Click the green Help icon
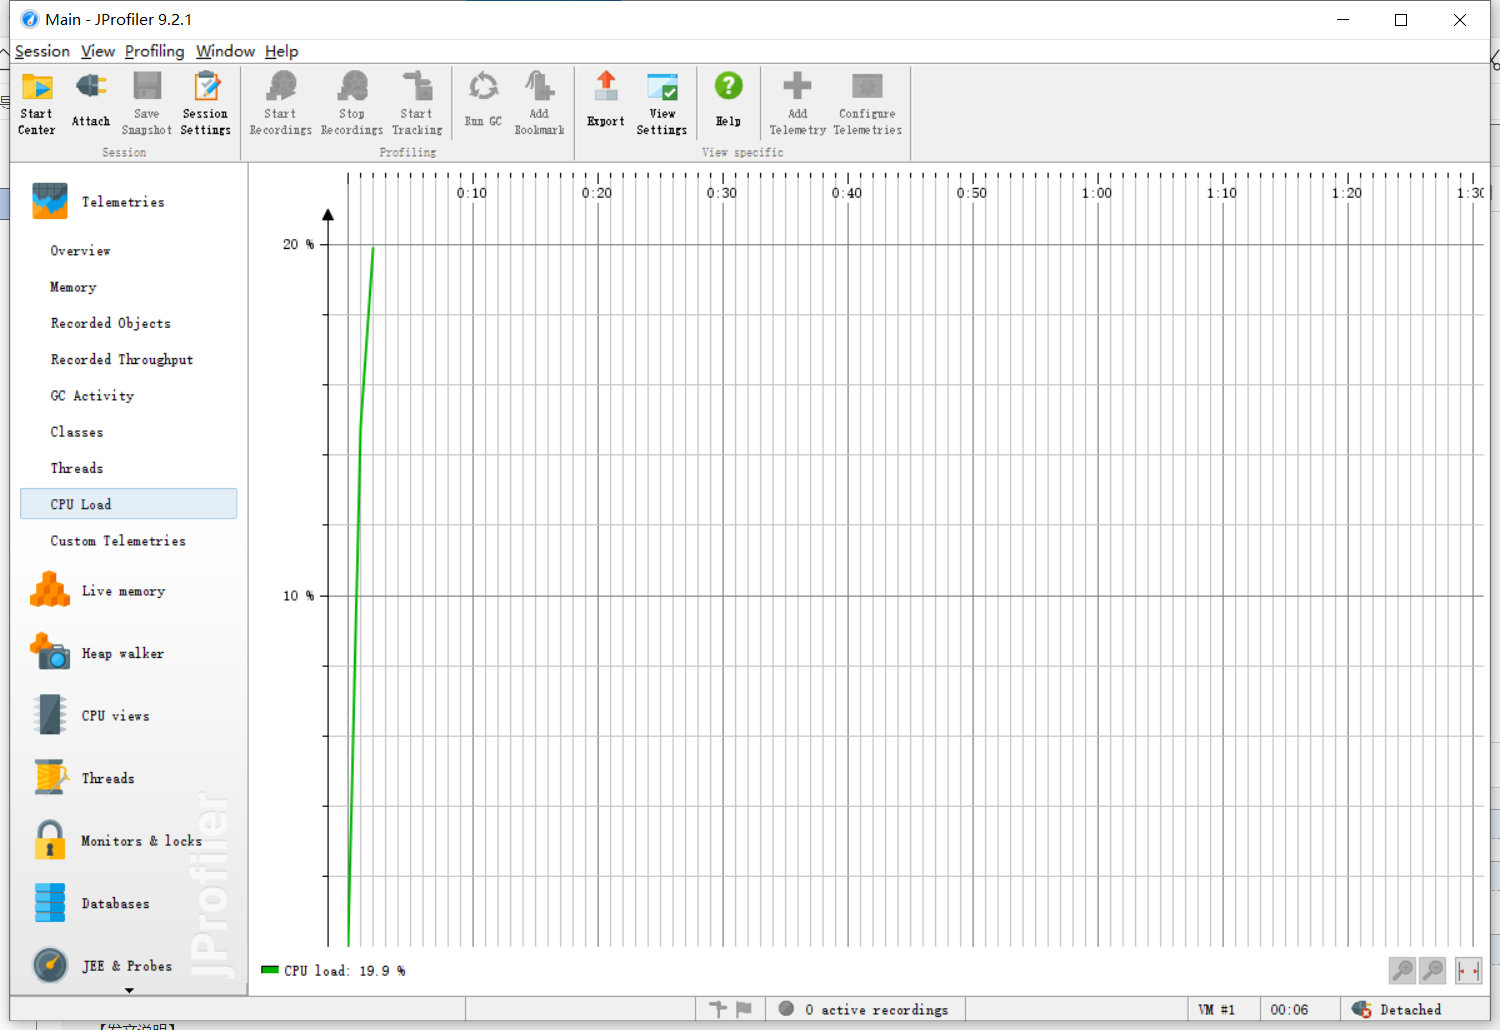 coord(729,86)
